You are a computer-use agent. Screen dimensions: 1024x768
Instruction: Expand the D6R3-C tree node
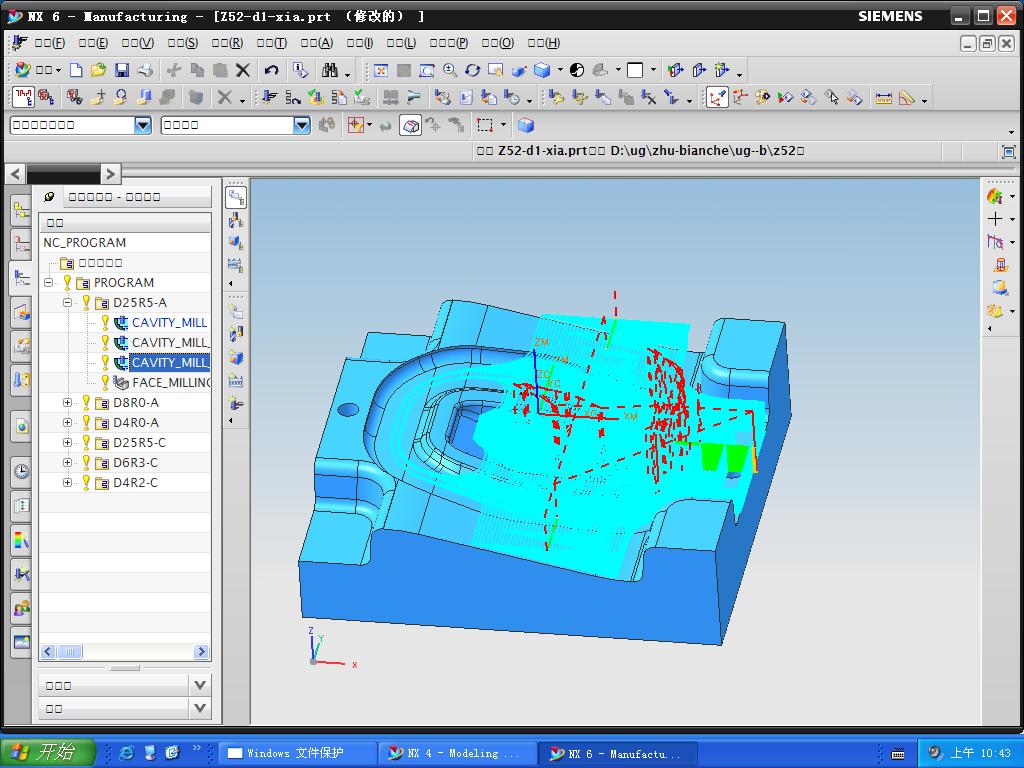(68, 462)
